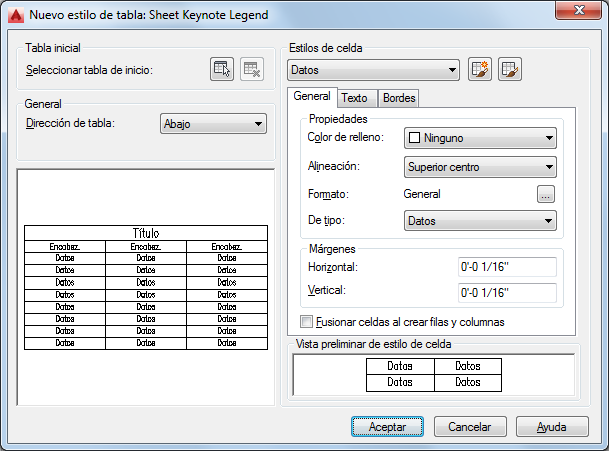Switch to the Bordes tab
Screen dimensions: 609x451
click(399, 98)
